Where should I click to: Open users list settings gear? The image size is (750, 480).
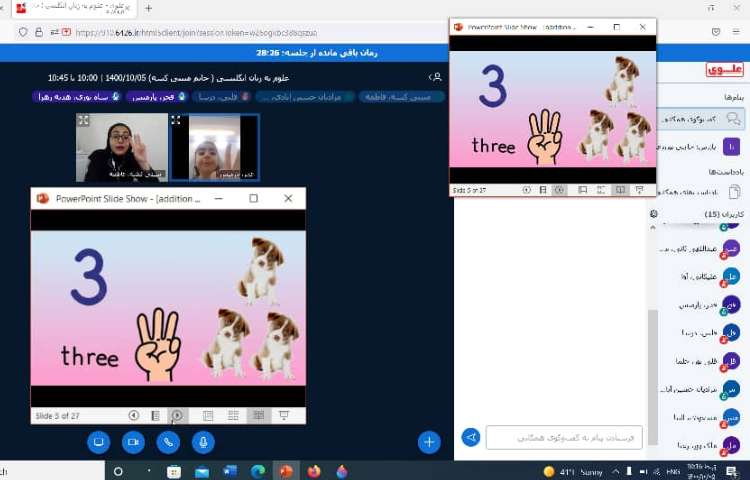pyautogui.click(x=654, y=213)
